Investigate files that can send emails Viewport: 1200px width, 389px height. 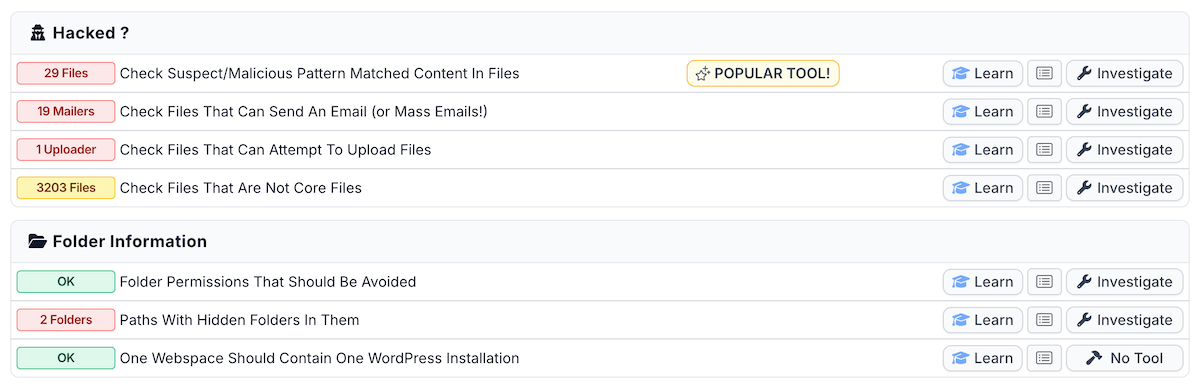click(x=1124, y=111)
